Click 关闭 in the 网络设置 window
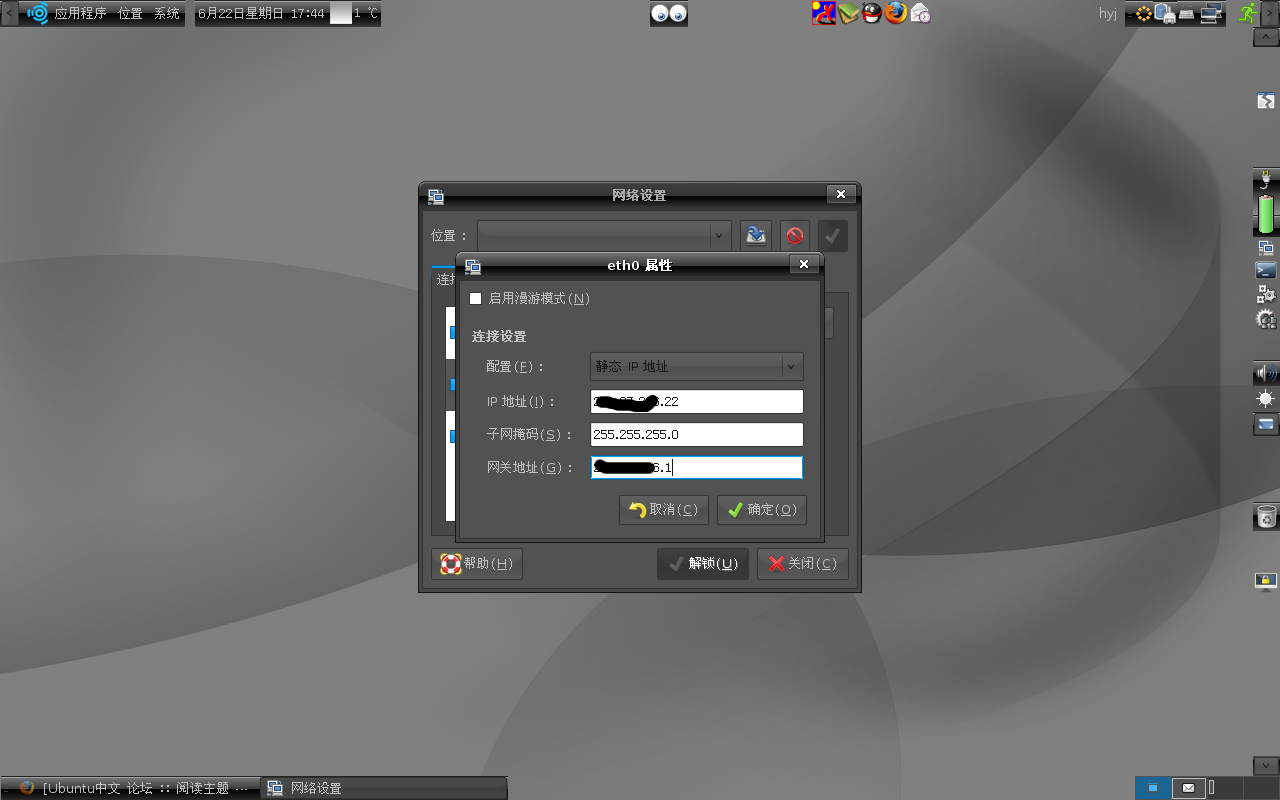This screenshot has height=800, width=1280. click(803, 564)
